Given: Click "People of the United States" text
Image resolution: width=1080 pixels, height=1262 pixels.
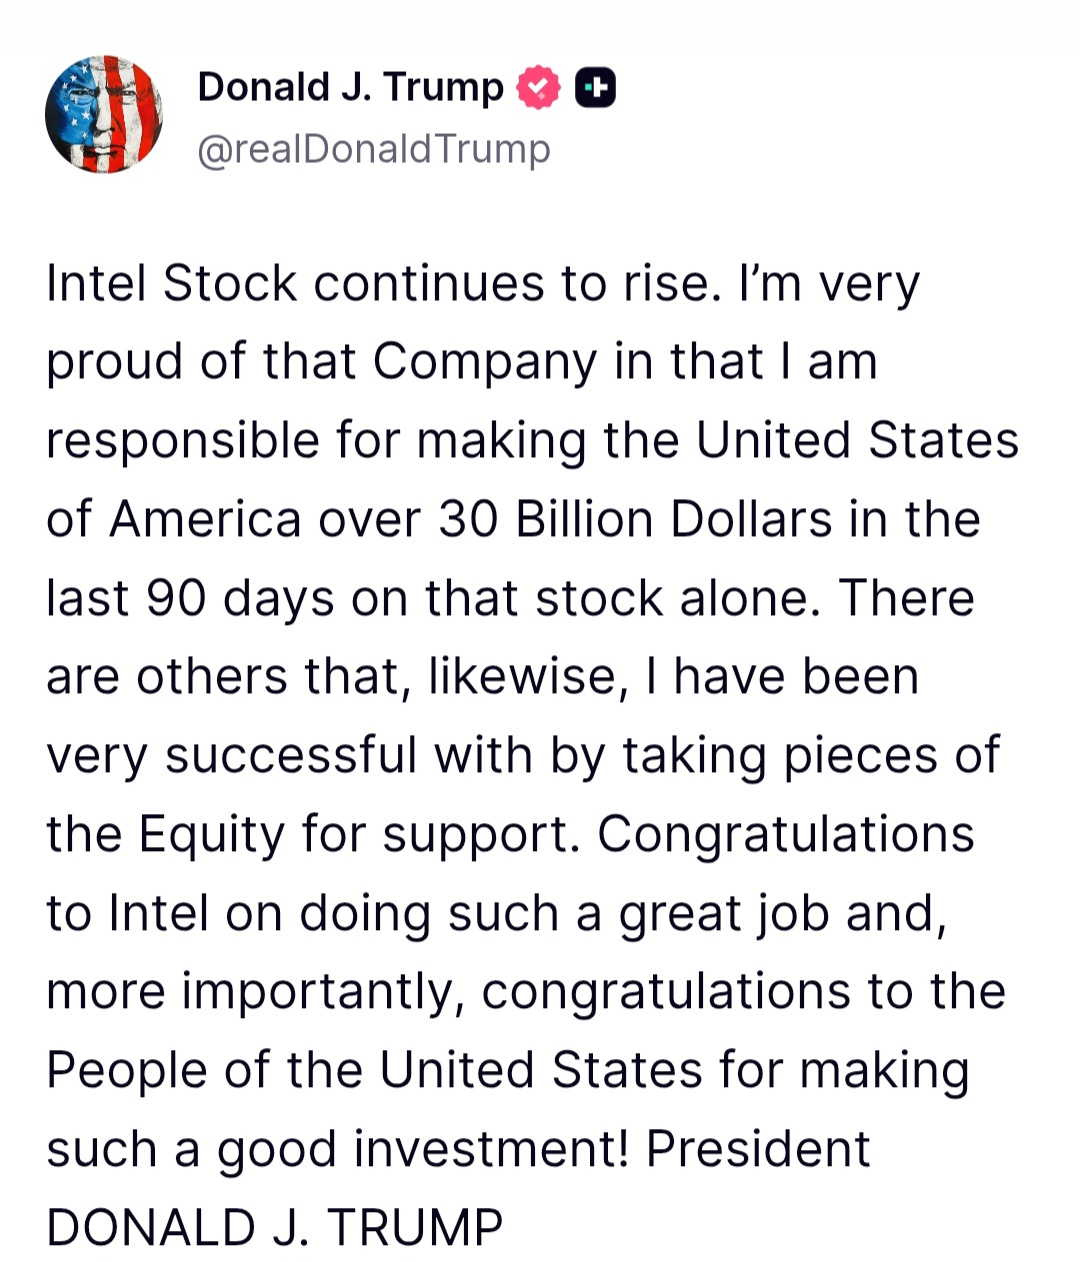Looking at the screenshot, I should [375, 1071].
